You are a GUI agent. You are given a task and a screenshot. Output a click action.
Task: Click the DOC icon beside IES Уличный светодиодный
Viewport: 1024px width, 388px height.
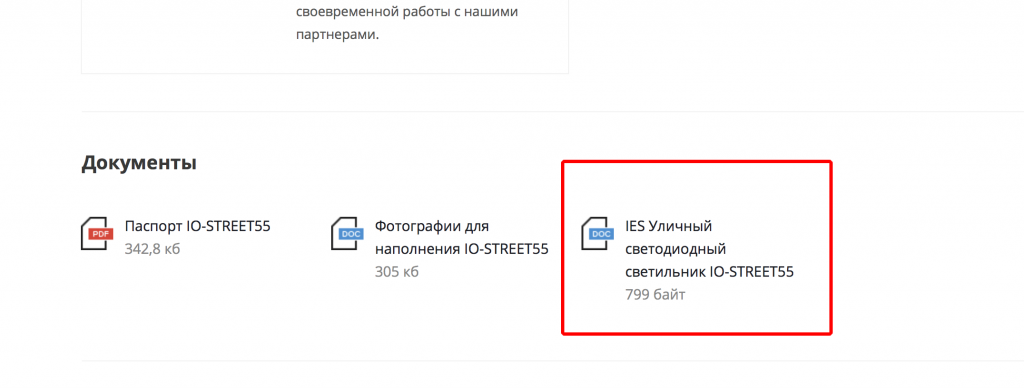click(598, 233)
